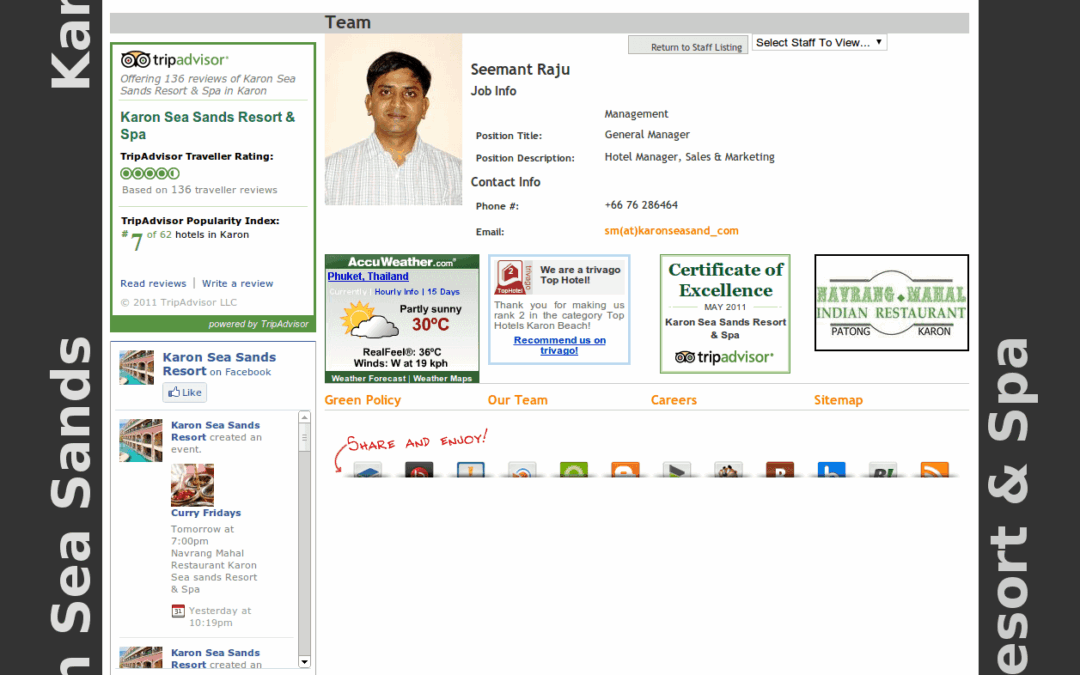Click the Facebook feed scrollbar up arrow
Viewport: 1080px width, 675px height.
click(x=304, y=417)
